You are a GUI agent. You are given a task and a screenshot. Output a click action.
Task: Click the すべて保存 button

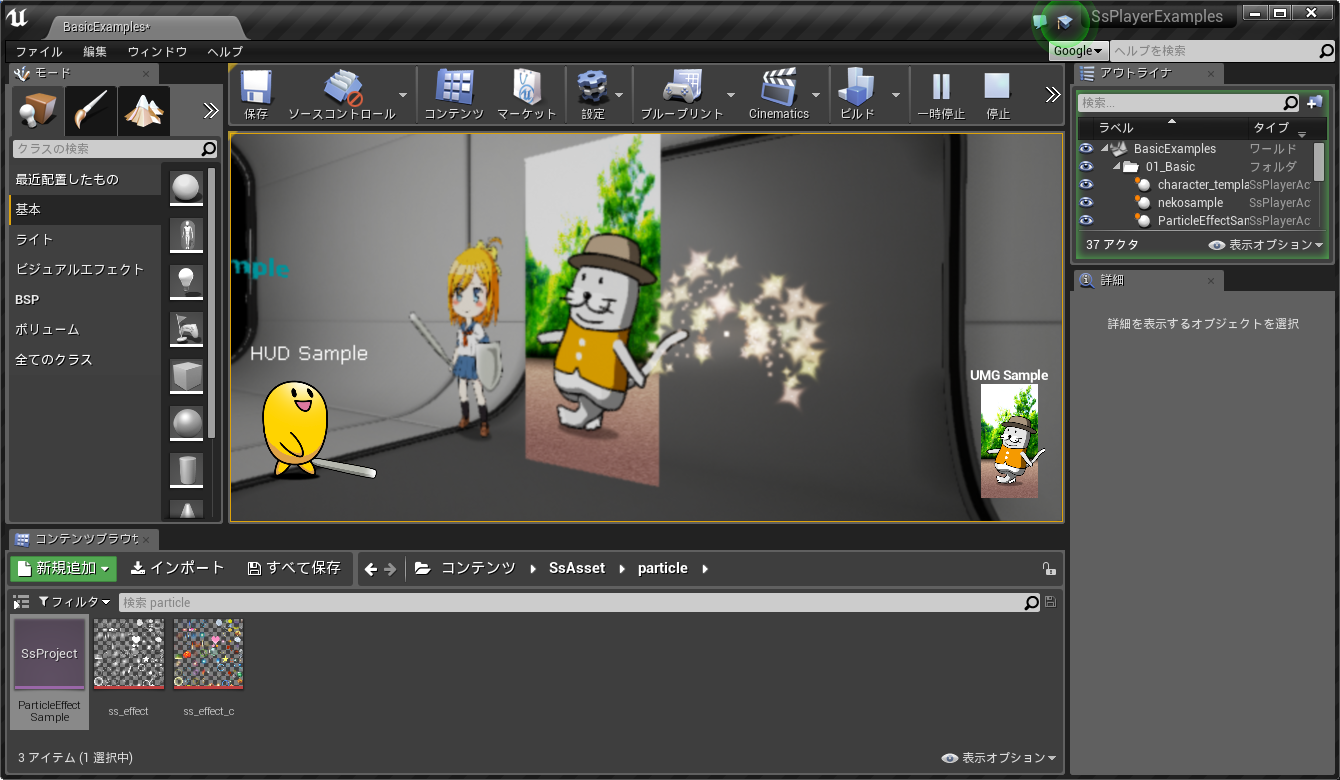[294, 568]
